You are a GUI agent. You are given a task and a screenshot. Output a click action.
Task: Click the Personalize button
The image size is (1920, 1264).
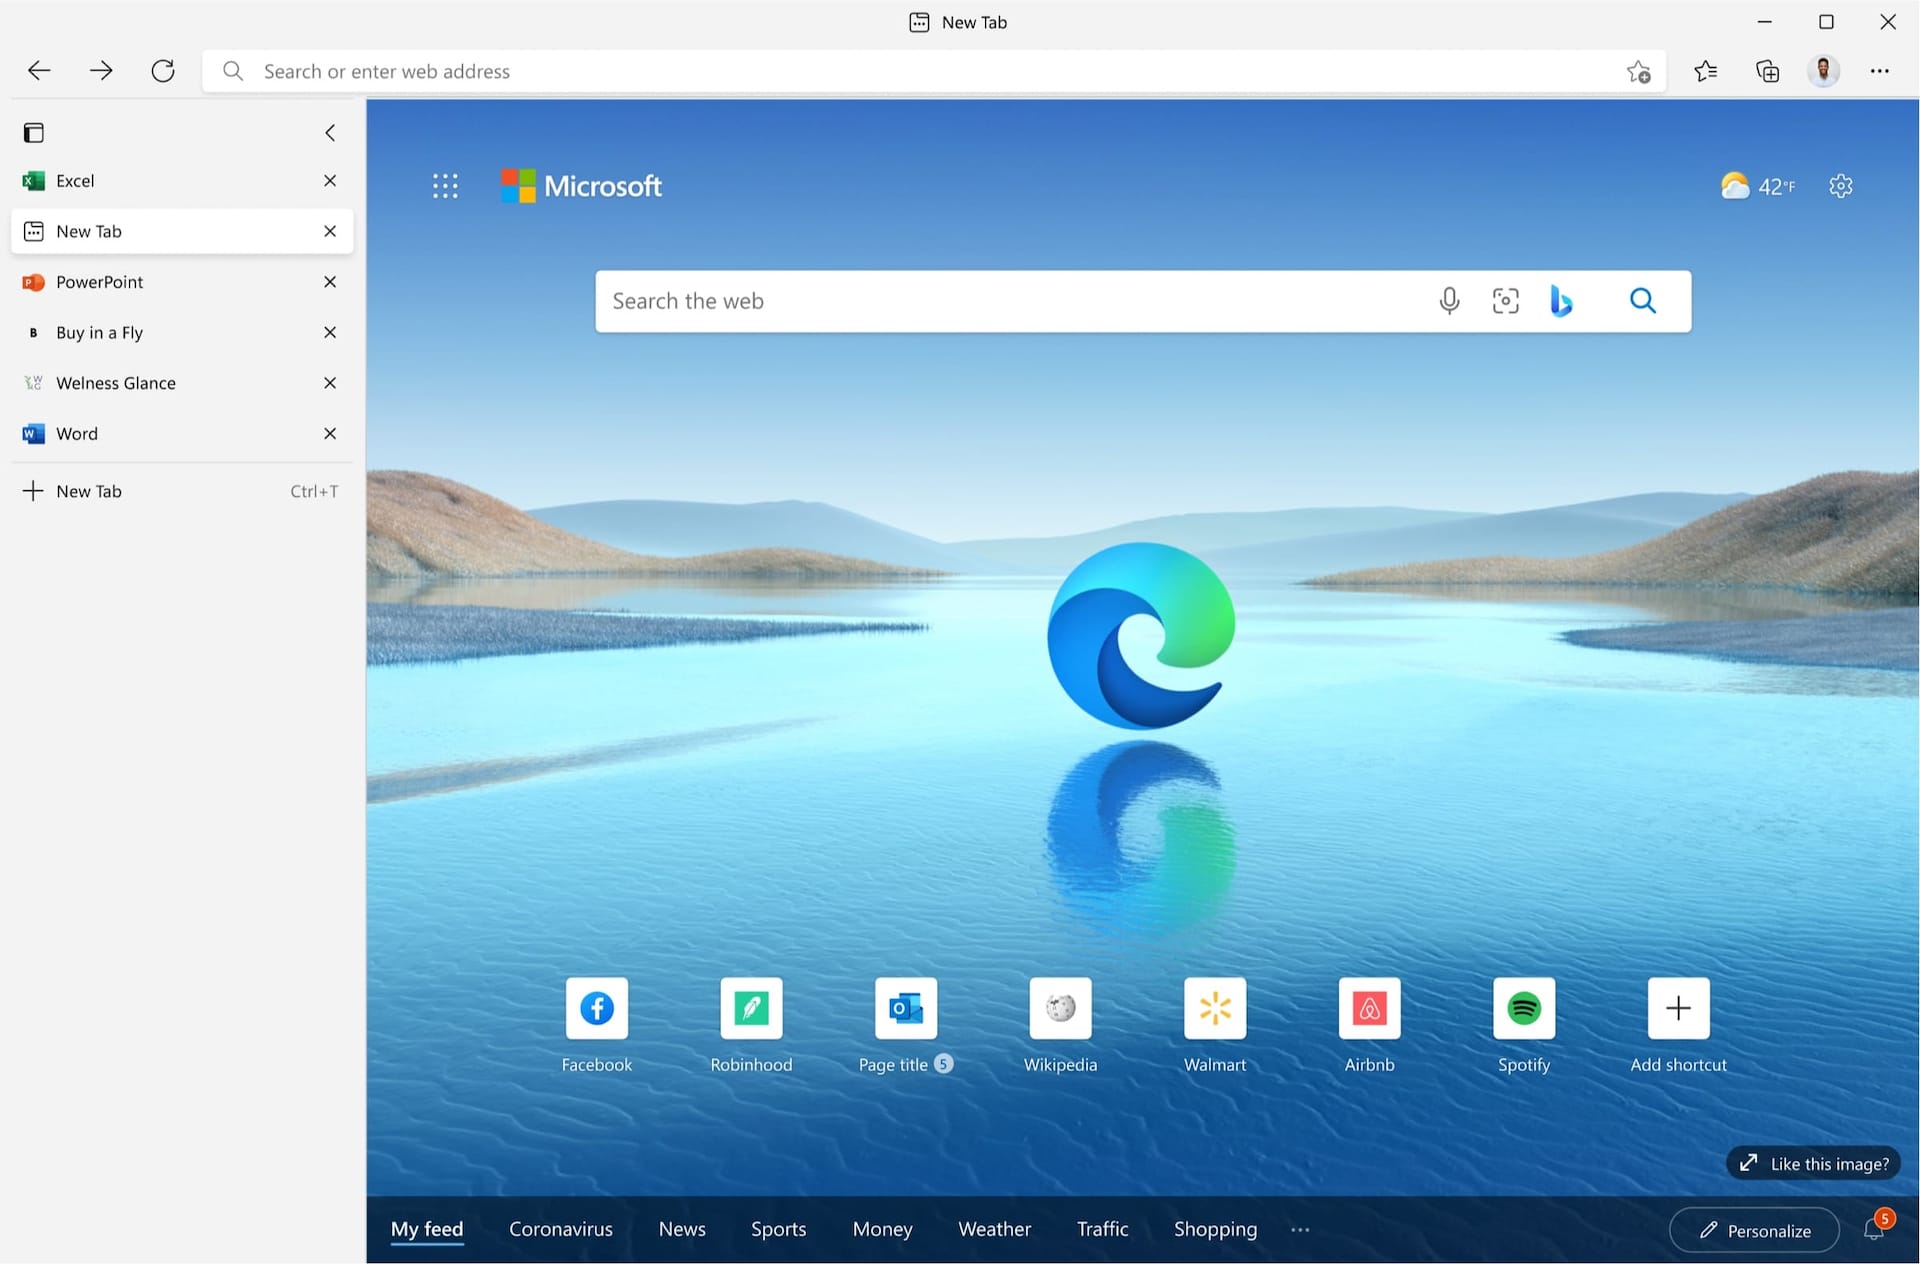[1754, 1229]
